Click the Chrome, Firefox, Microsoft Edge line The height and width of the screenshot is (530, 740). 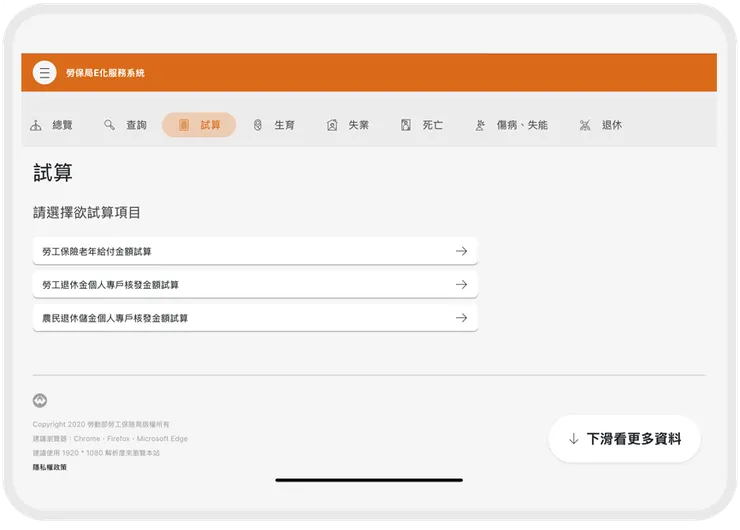(110, 438)
